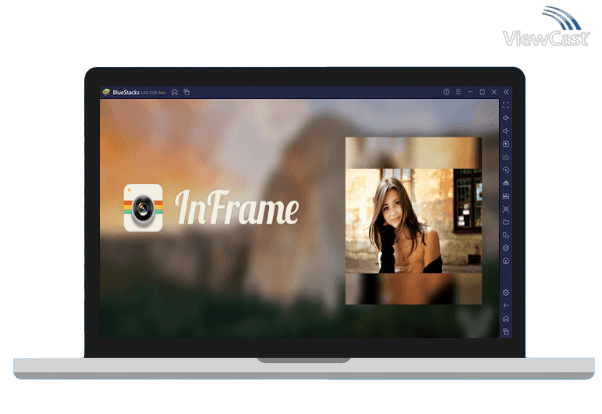Rotate the screen using the sidebar icon
This screenshot has width=602, height=414.
point(506,235)
